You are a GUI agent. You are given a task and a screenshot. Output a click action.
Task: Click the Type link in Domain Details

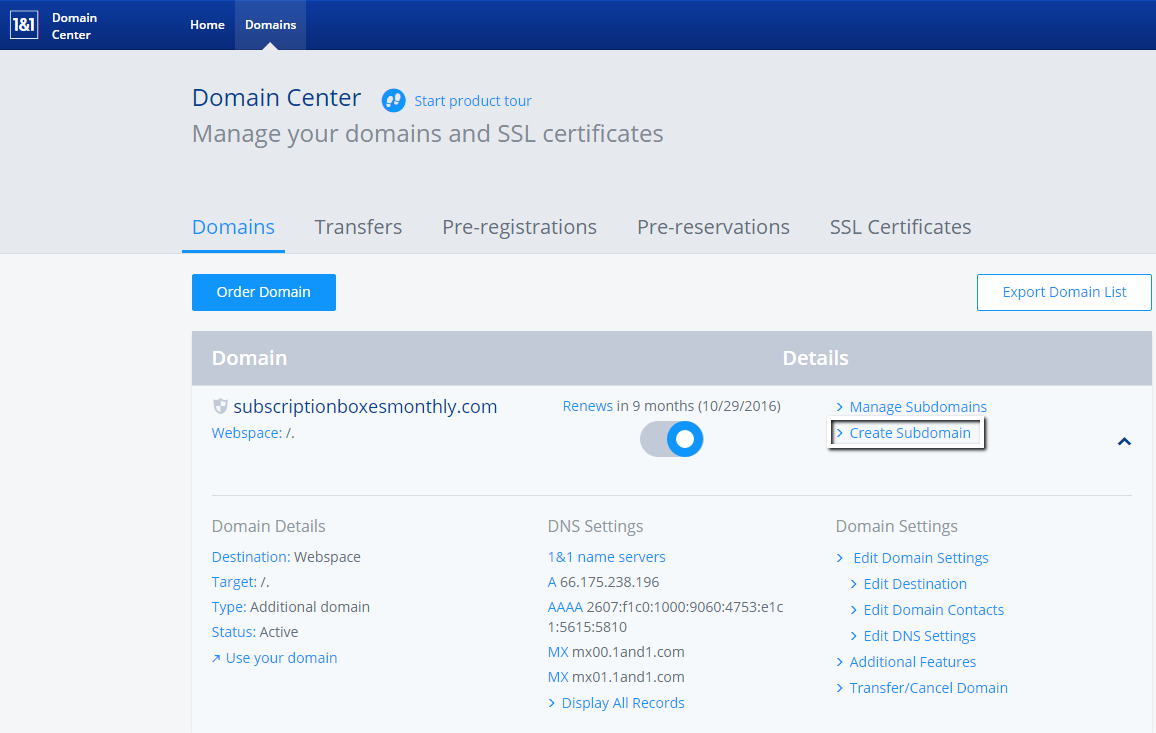pyautogui.click(x=229, y=607)
